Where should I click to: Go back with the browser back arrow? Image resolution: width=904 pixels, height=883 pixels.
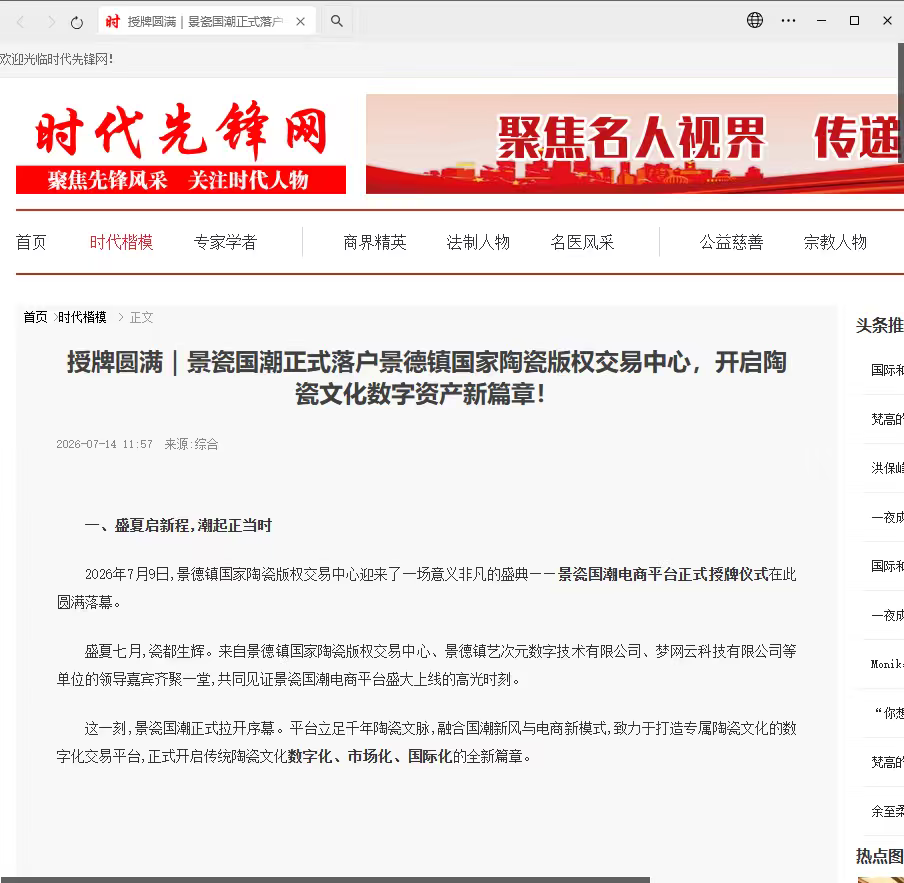(21, 22)
